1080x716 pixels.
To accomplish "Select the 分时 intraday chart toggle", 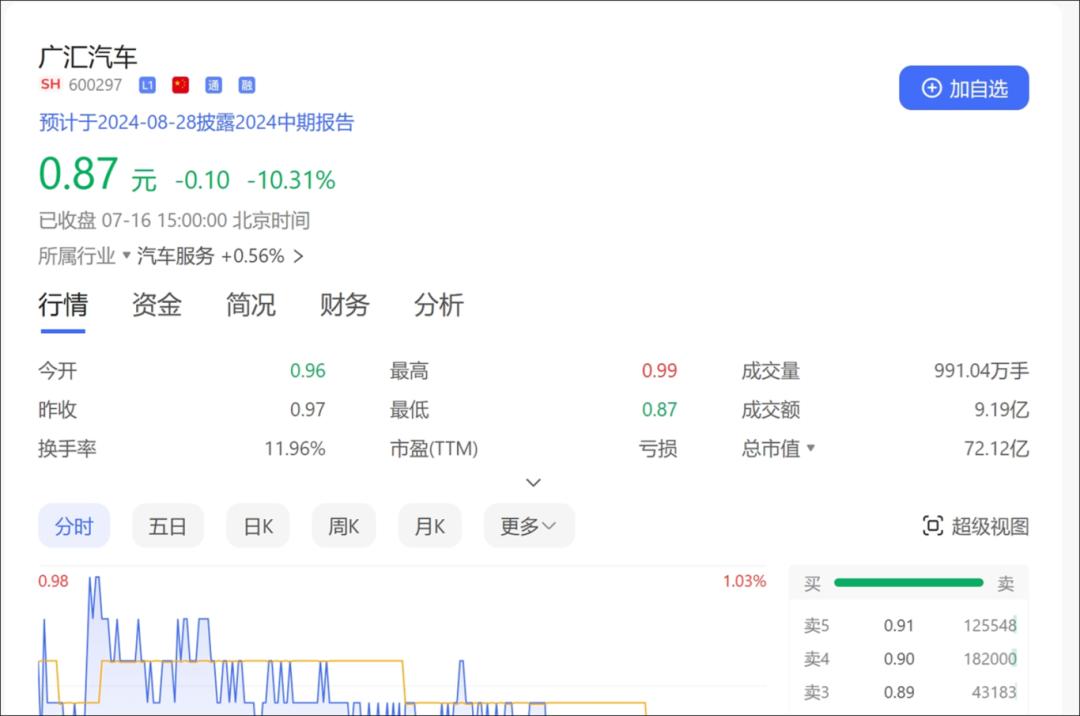I will 74,526.
